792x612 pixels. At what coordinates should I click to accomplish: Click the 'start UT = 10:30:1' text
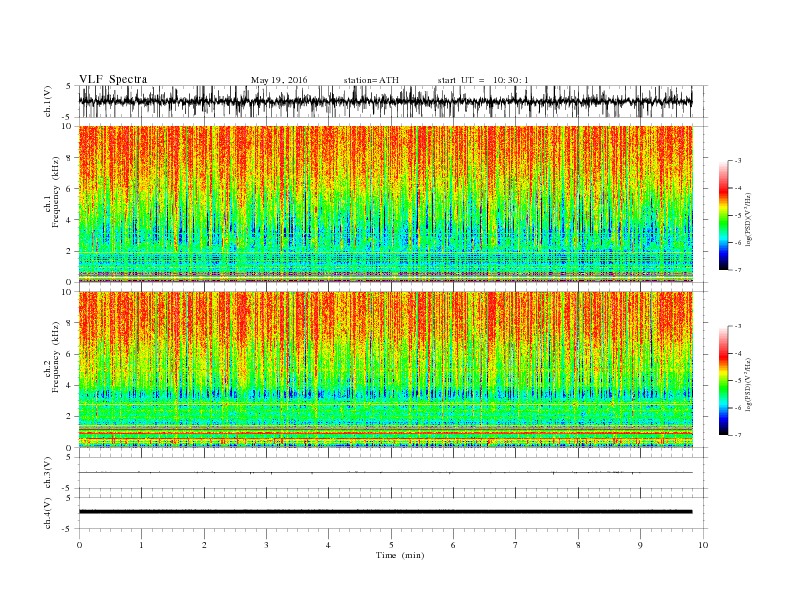coord(483,80)
